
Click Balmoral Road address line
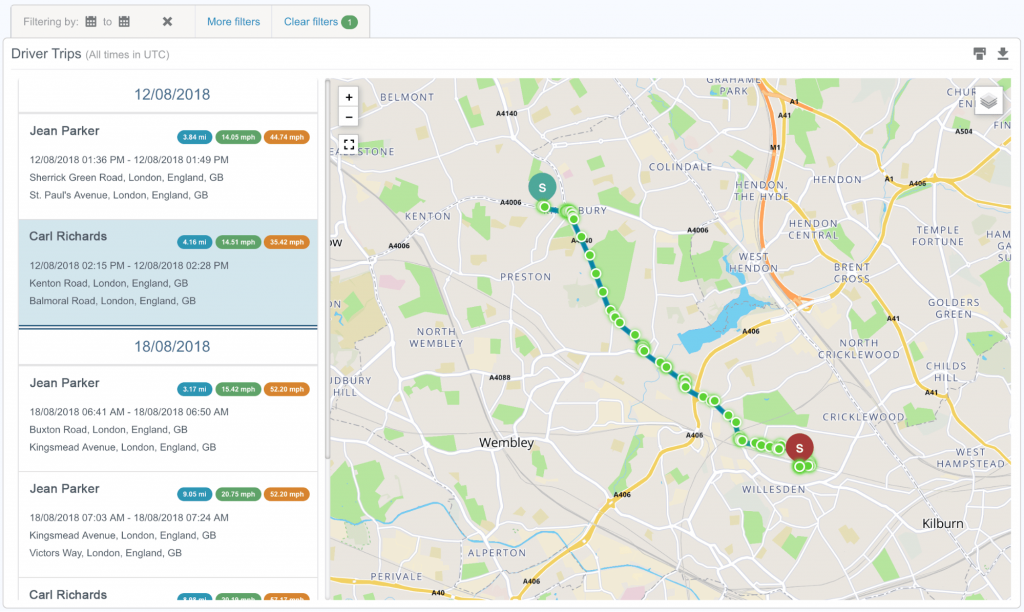[112, 301]
